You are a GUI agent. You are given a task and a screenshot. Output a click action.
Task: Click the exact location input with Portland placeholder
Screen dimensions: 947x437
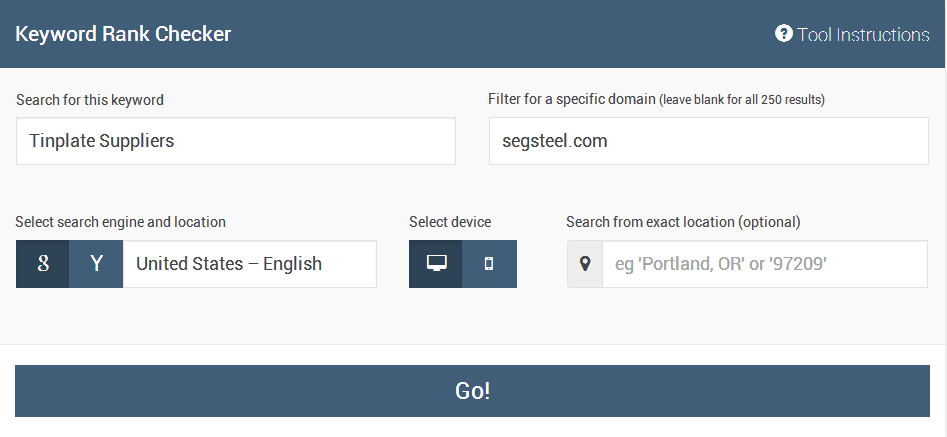coord(764,264)
